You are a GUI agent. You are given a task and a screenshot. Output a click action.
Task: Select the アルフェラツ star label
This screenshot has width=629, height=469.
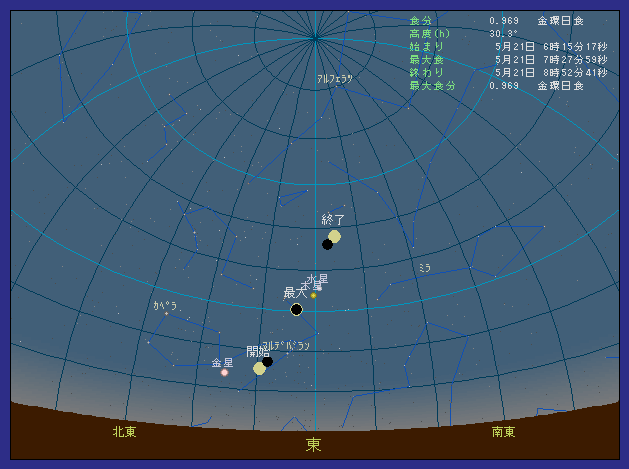(334, 78)
